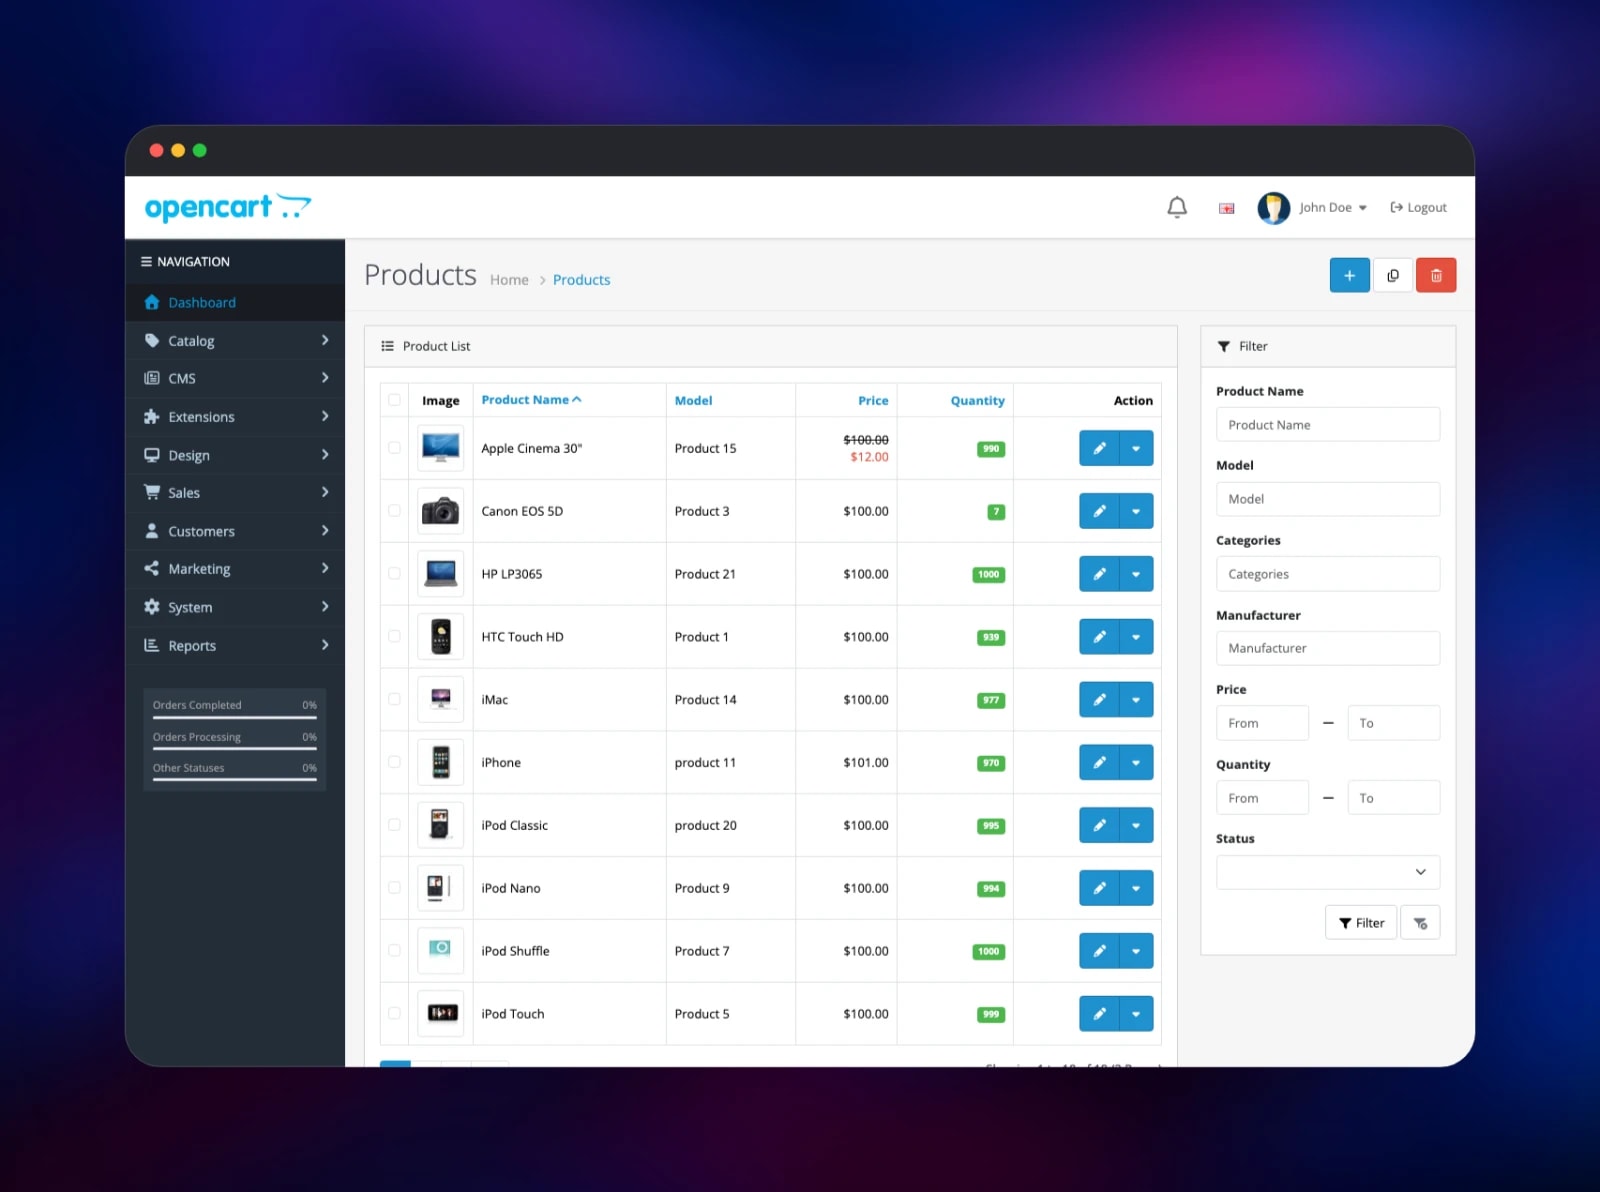Click the Logout link
Image resolution: width=1600 pixels, height=1192 pixels.
point(1418,208)
